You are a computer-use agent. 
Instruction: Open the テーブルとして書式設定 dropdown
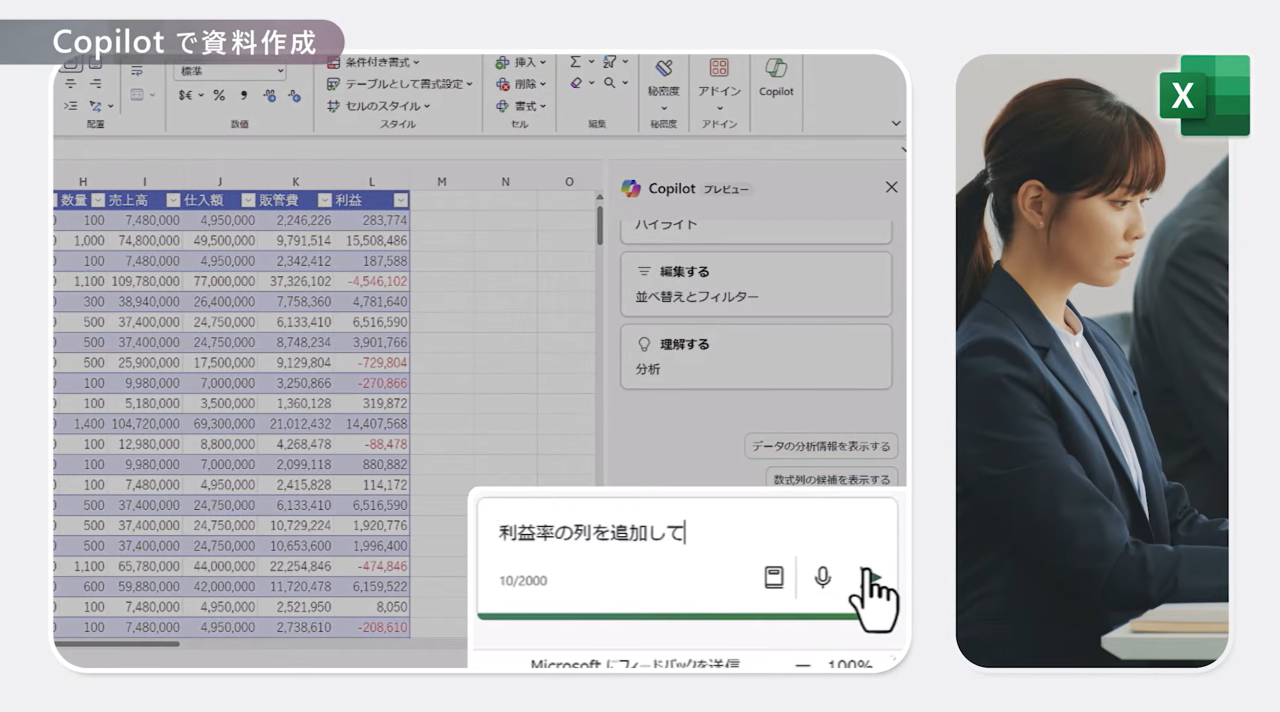(400, 84)
